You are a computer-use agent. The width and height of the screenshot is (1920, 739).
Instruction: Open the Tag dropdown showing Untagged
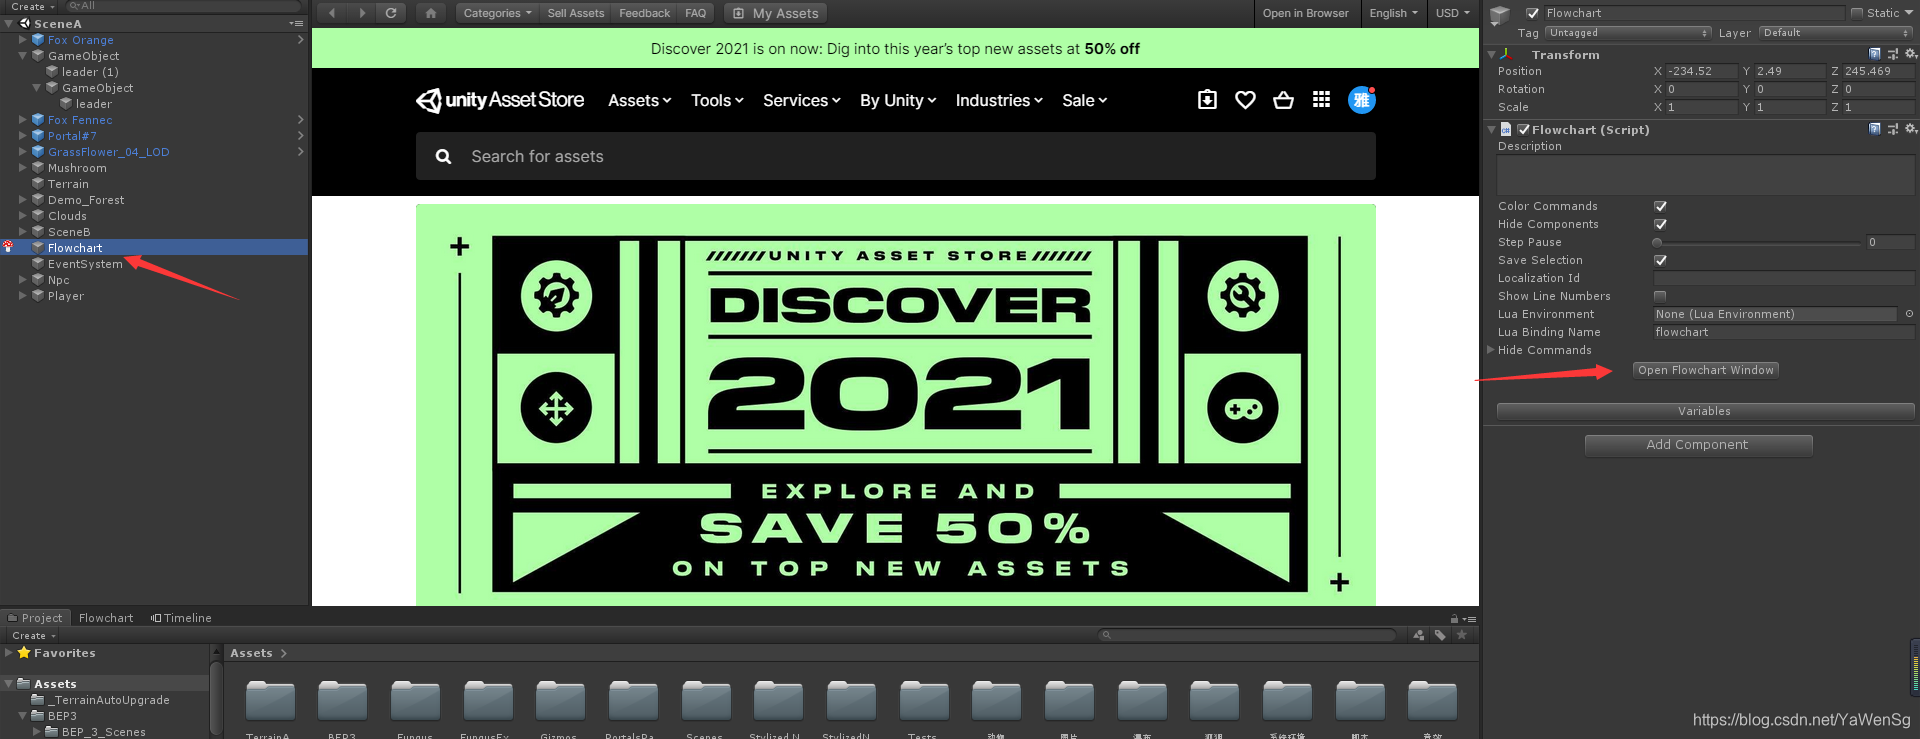coord(1628,33)
